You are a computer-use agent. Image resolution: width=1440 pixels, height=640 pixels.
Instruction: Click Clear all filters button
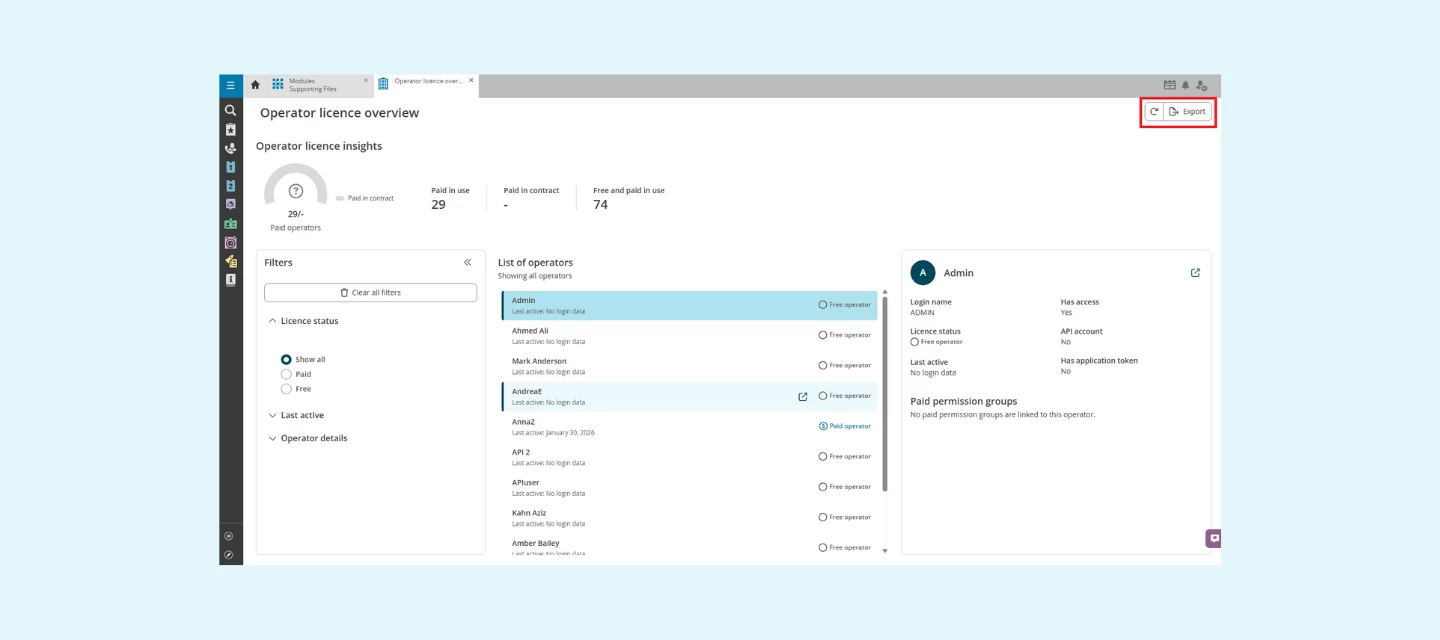click(370, 292)
